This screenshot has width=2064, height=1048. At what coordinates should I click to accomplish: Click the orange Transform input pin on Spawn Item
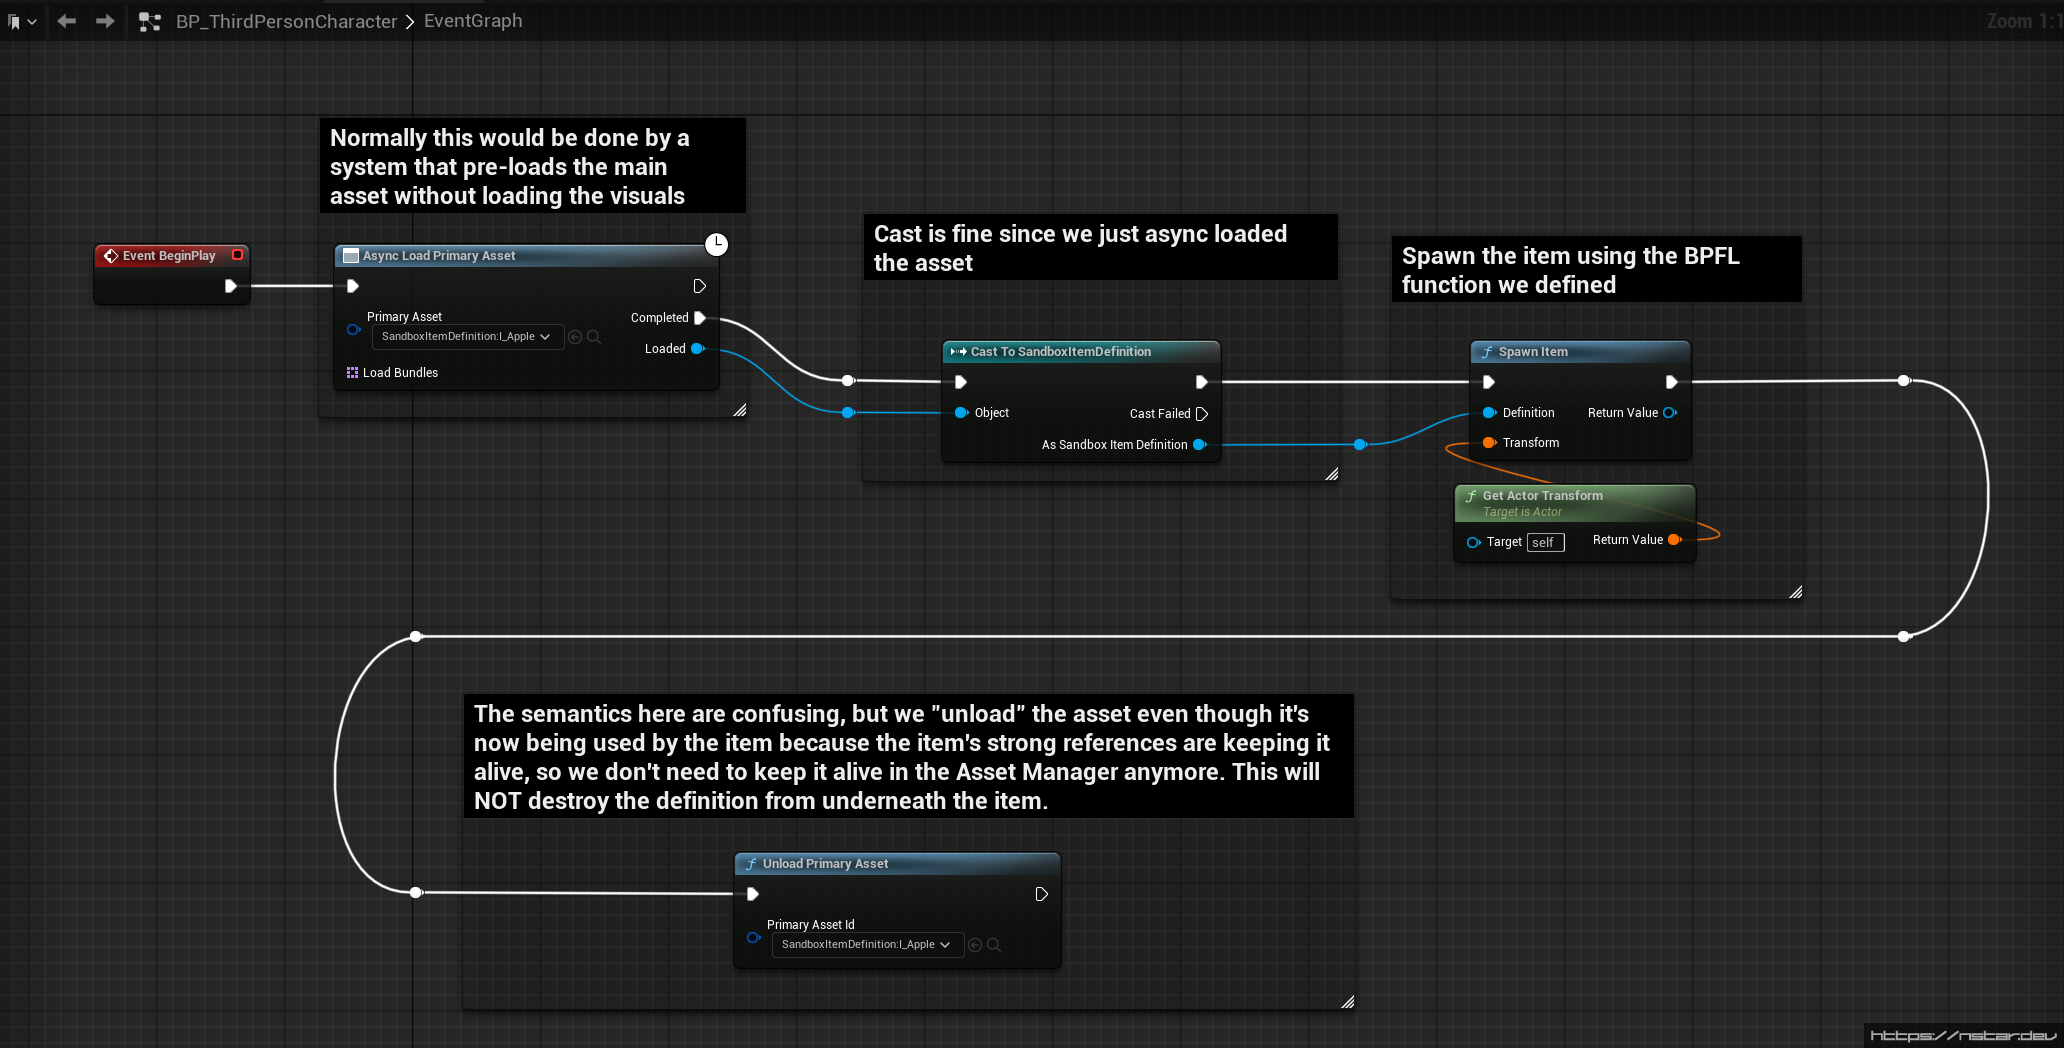pyautogui.click(x=1489, y=443)
